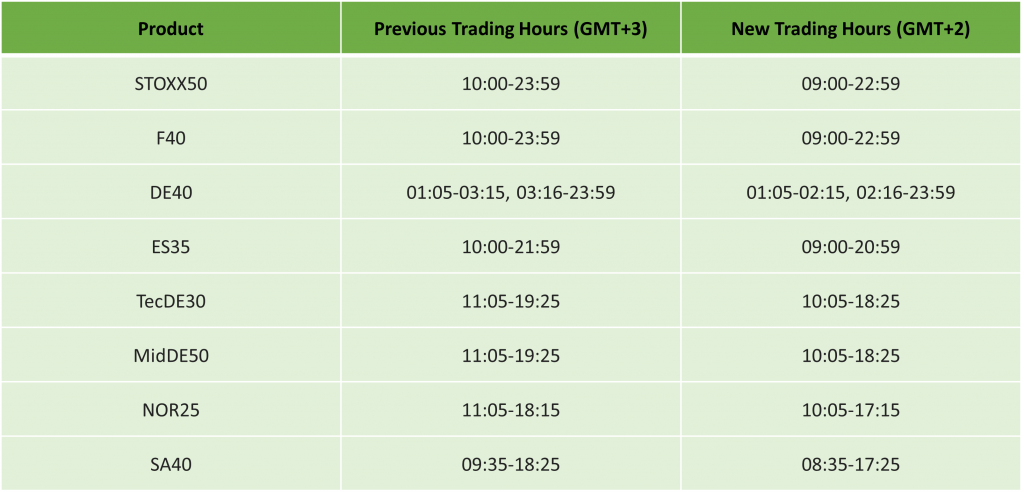The width and height of the screenshot is (1024, 492).
Task: Select STOXX50 new hours 09:00-22:59
Action: point(850,84)
